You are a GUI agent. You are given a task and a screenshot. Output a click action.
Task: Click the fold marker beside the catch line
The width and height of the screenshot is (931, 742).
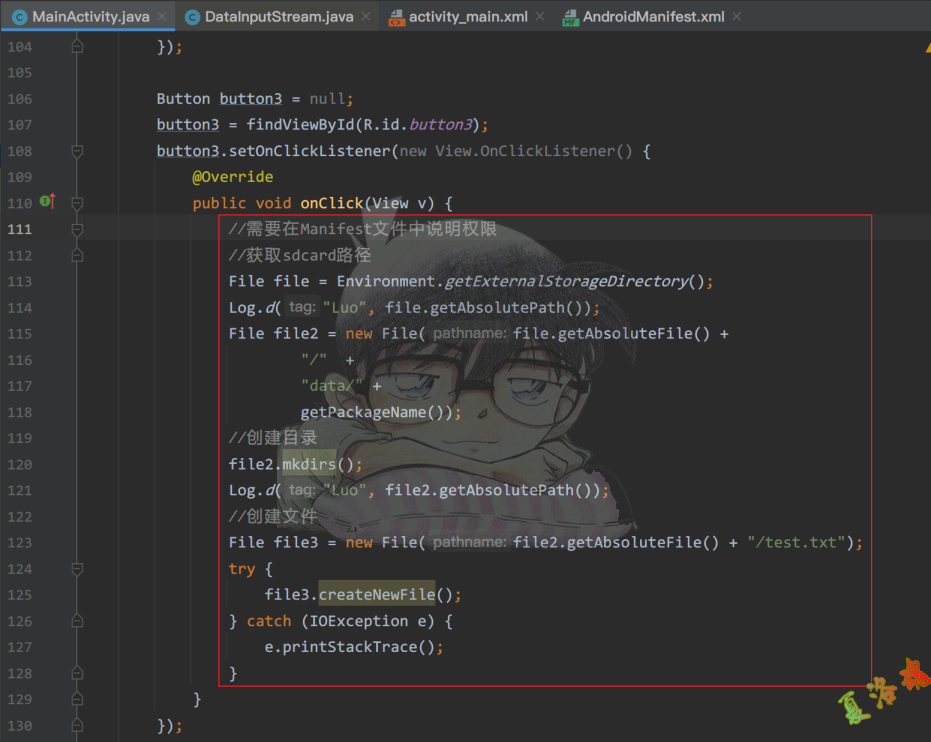point(77,621)
